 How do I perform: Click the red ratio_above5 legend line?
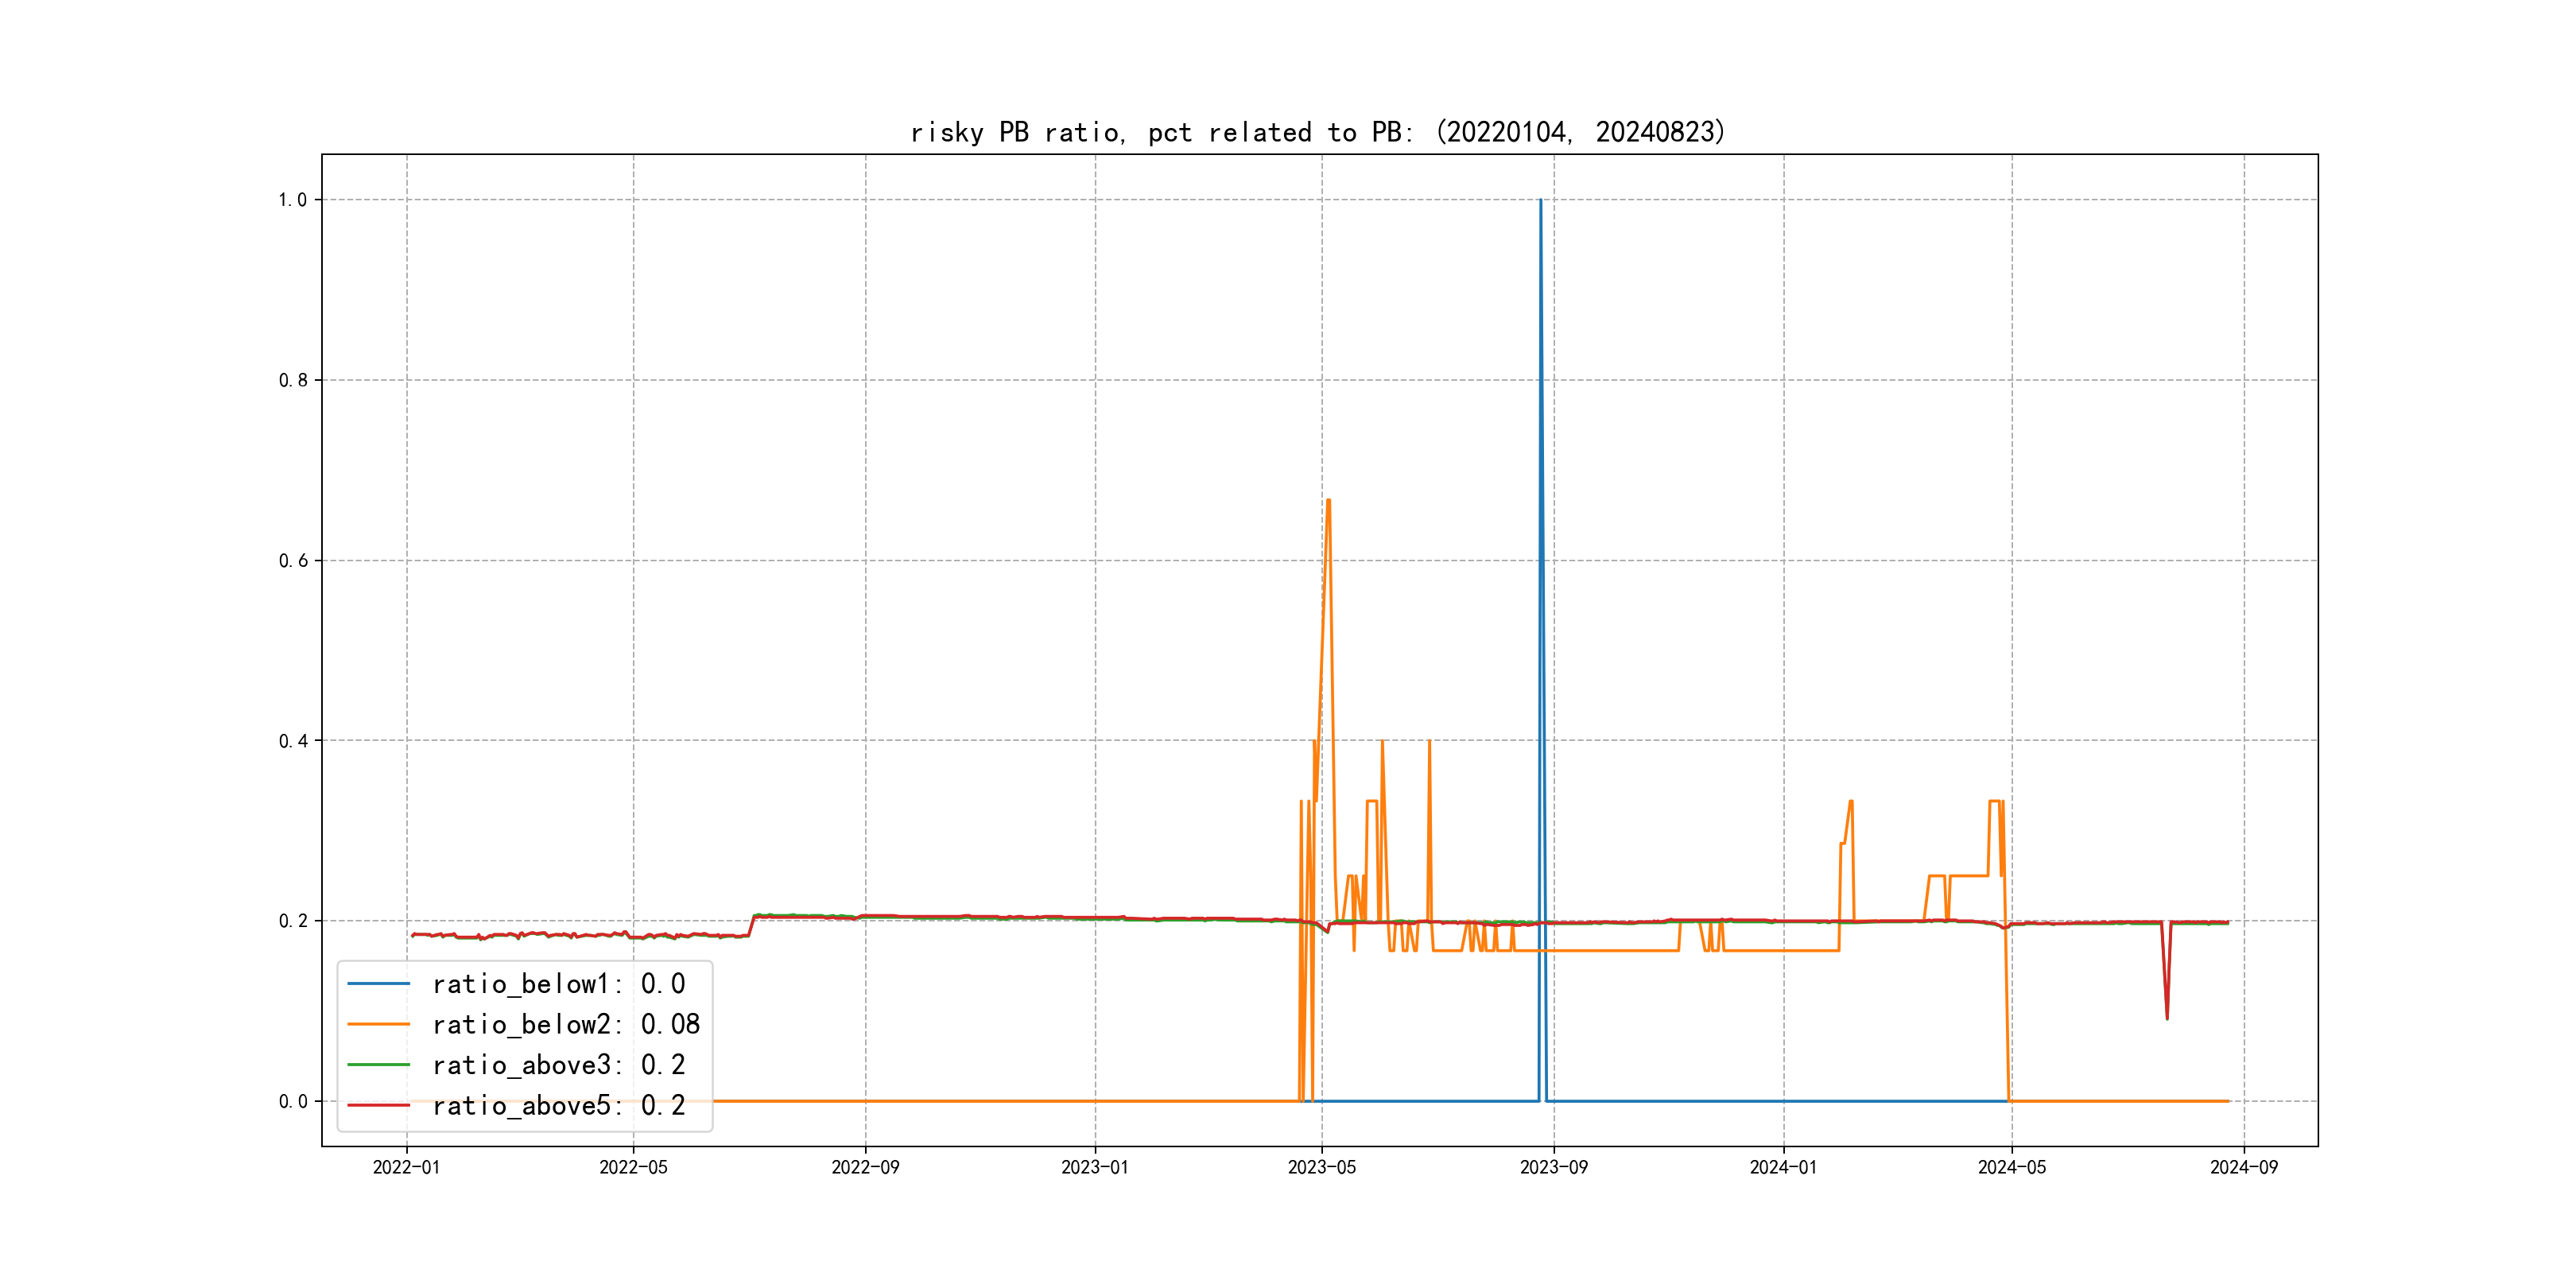tap(378, 1105)
